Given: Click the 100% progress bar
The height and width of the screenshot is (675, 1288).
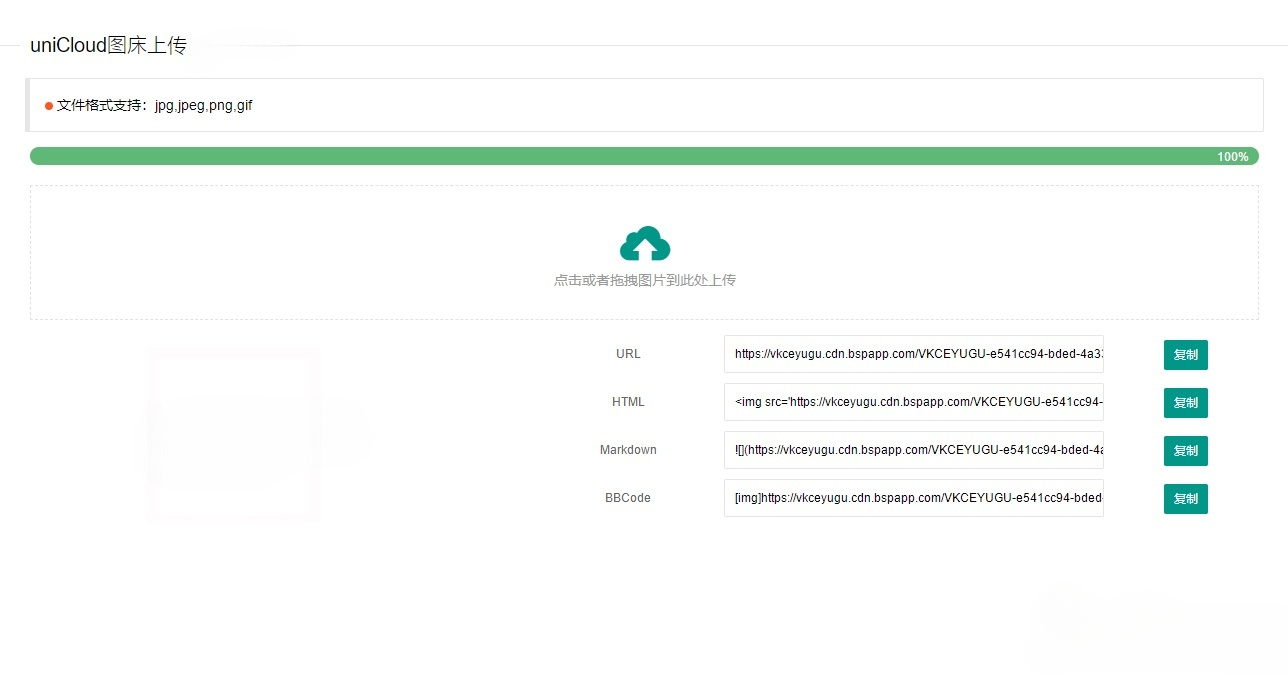Looking at the screenshot, I should (x=644, y=156).
